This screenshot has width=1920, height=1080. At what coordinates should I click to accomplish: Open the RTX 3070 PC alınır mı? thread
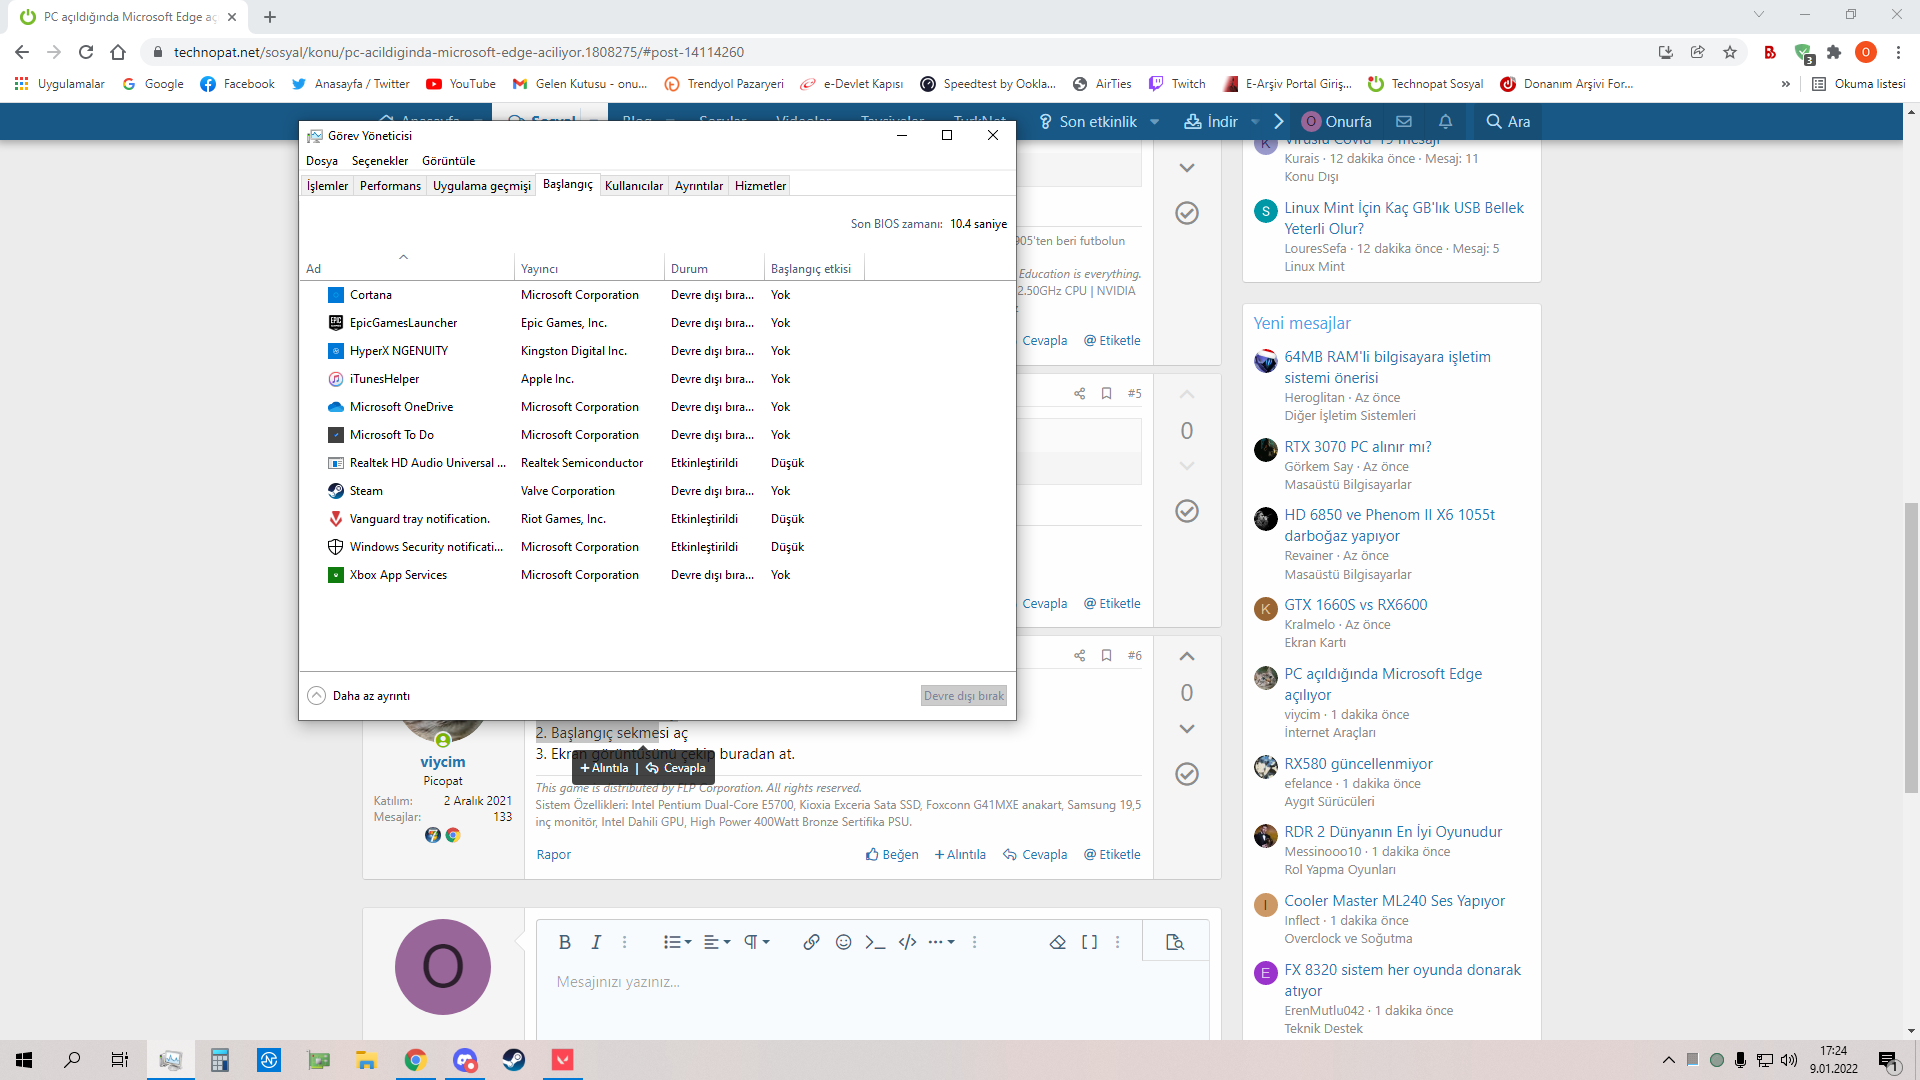pyautogui.click(x=1357, y=447)
